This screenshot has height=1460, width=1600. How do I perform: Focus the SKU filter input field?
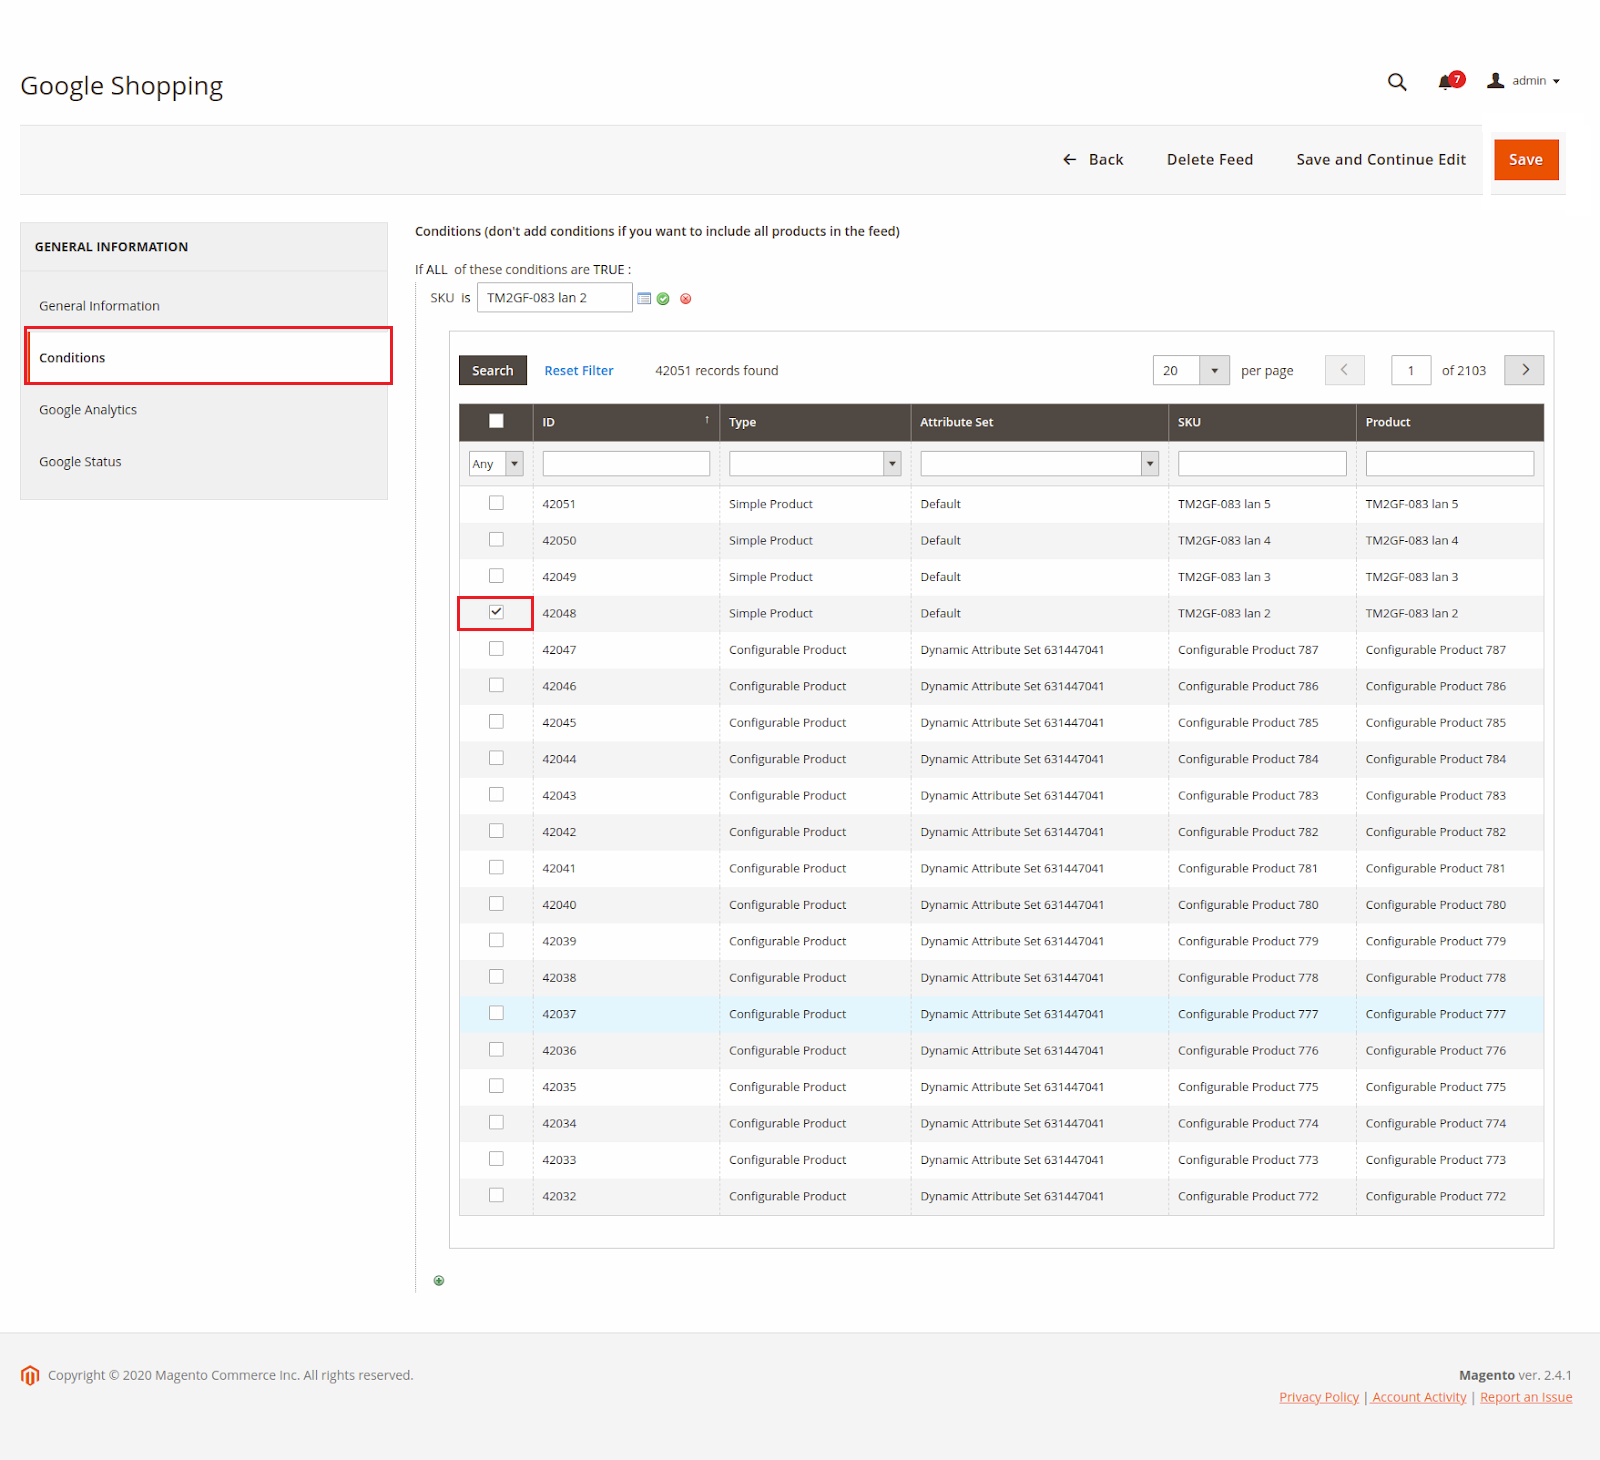pos(1262,464)
